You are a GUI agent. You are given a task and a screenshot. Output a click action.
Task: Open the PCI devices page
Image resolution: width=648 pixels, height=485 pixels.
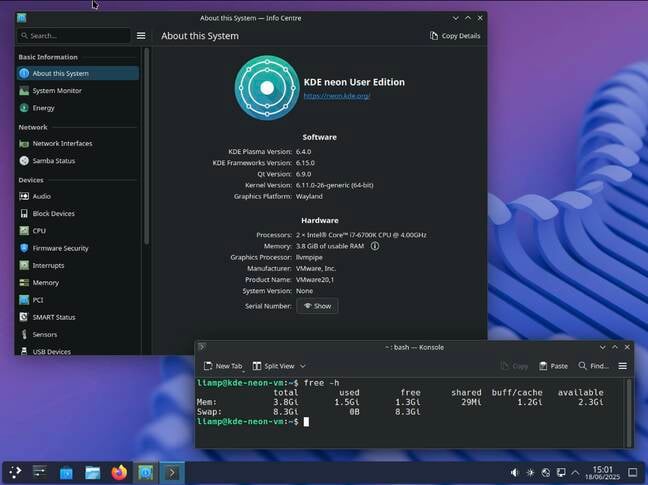78,300
